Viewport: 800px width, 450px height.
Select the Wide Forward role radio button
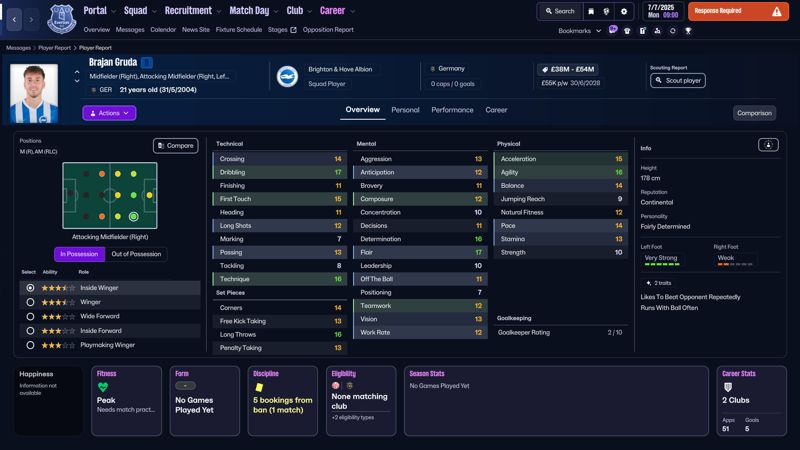click(30, 316)
